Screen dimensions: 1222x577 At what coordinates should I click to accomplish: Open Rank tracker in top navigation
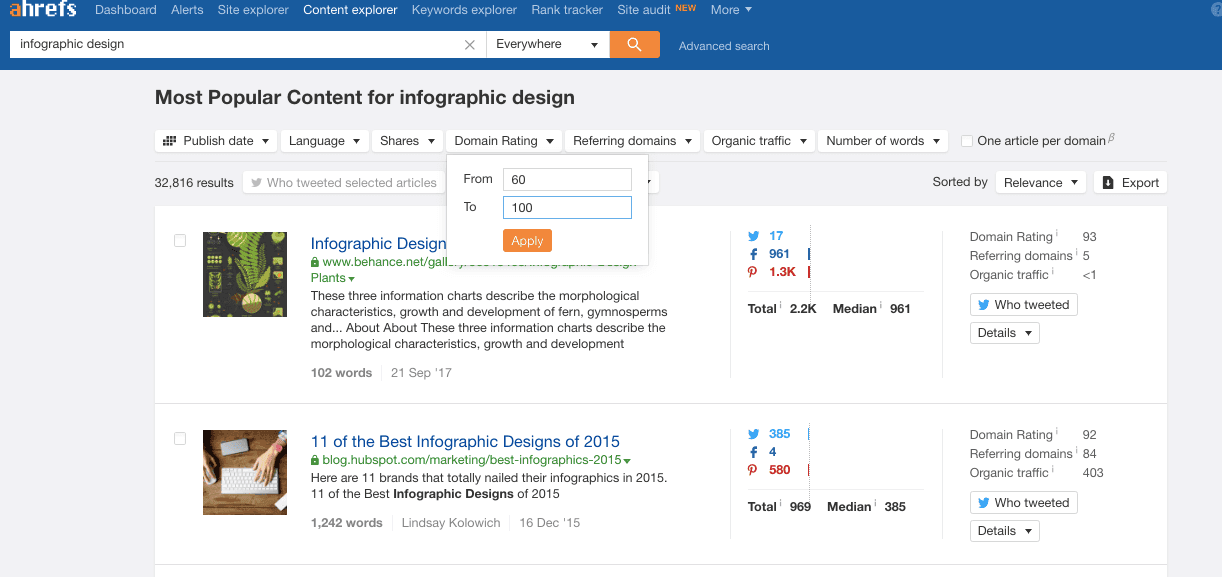pyautogui.click(x=567, y=10)
